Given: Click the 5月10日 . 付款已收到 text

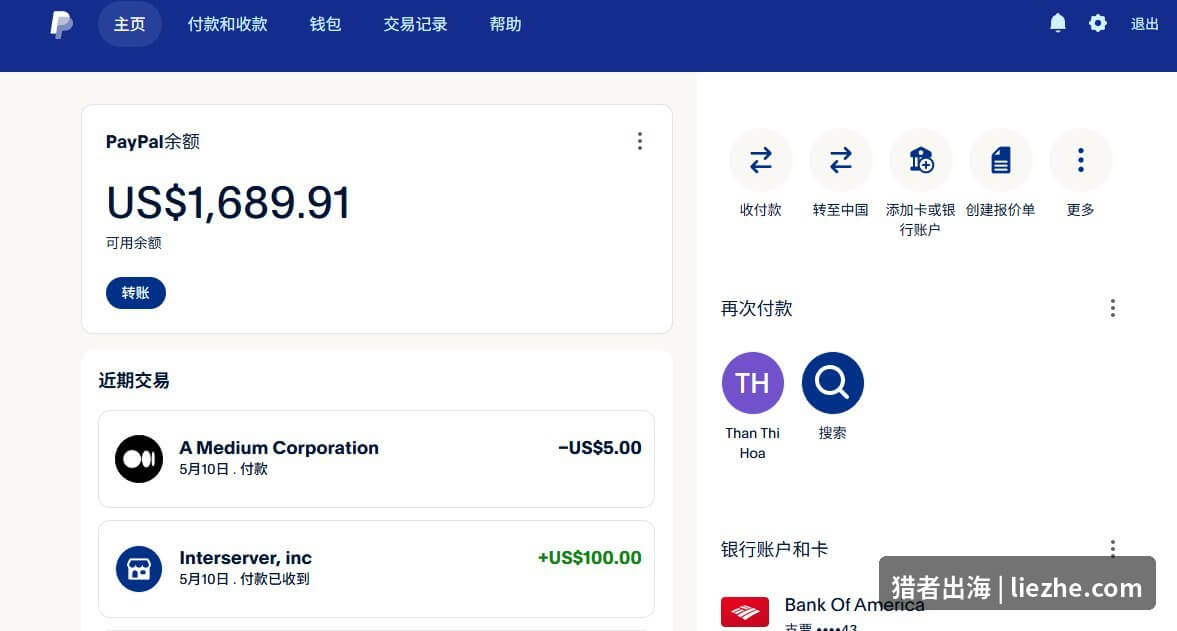Looking at the screenshot, I should pos(244,579).
